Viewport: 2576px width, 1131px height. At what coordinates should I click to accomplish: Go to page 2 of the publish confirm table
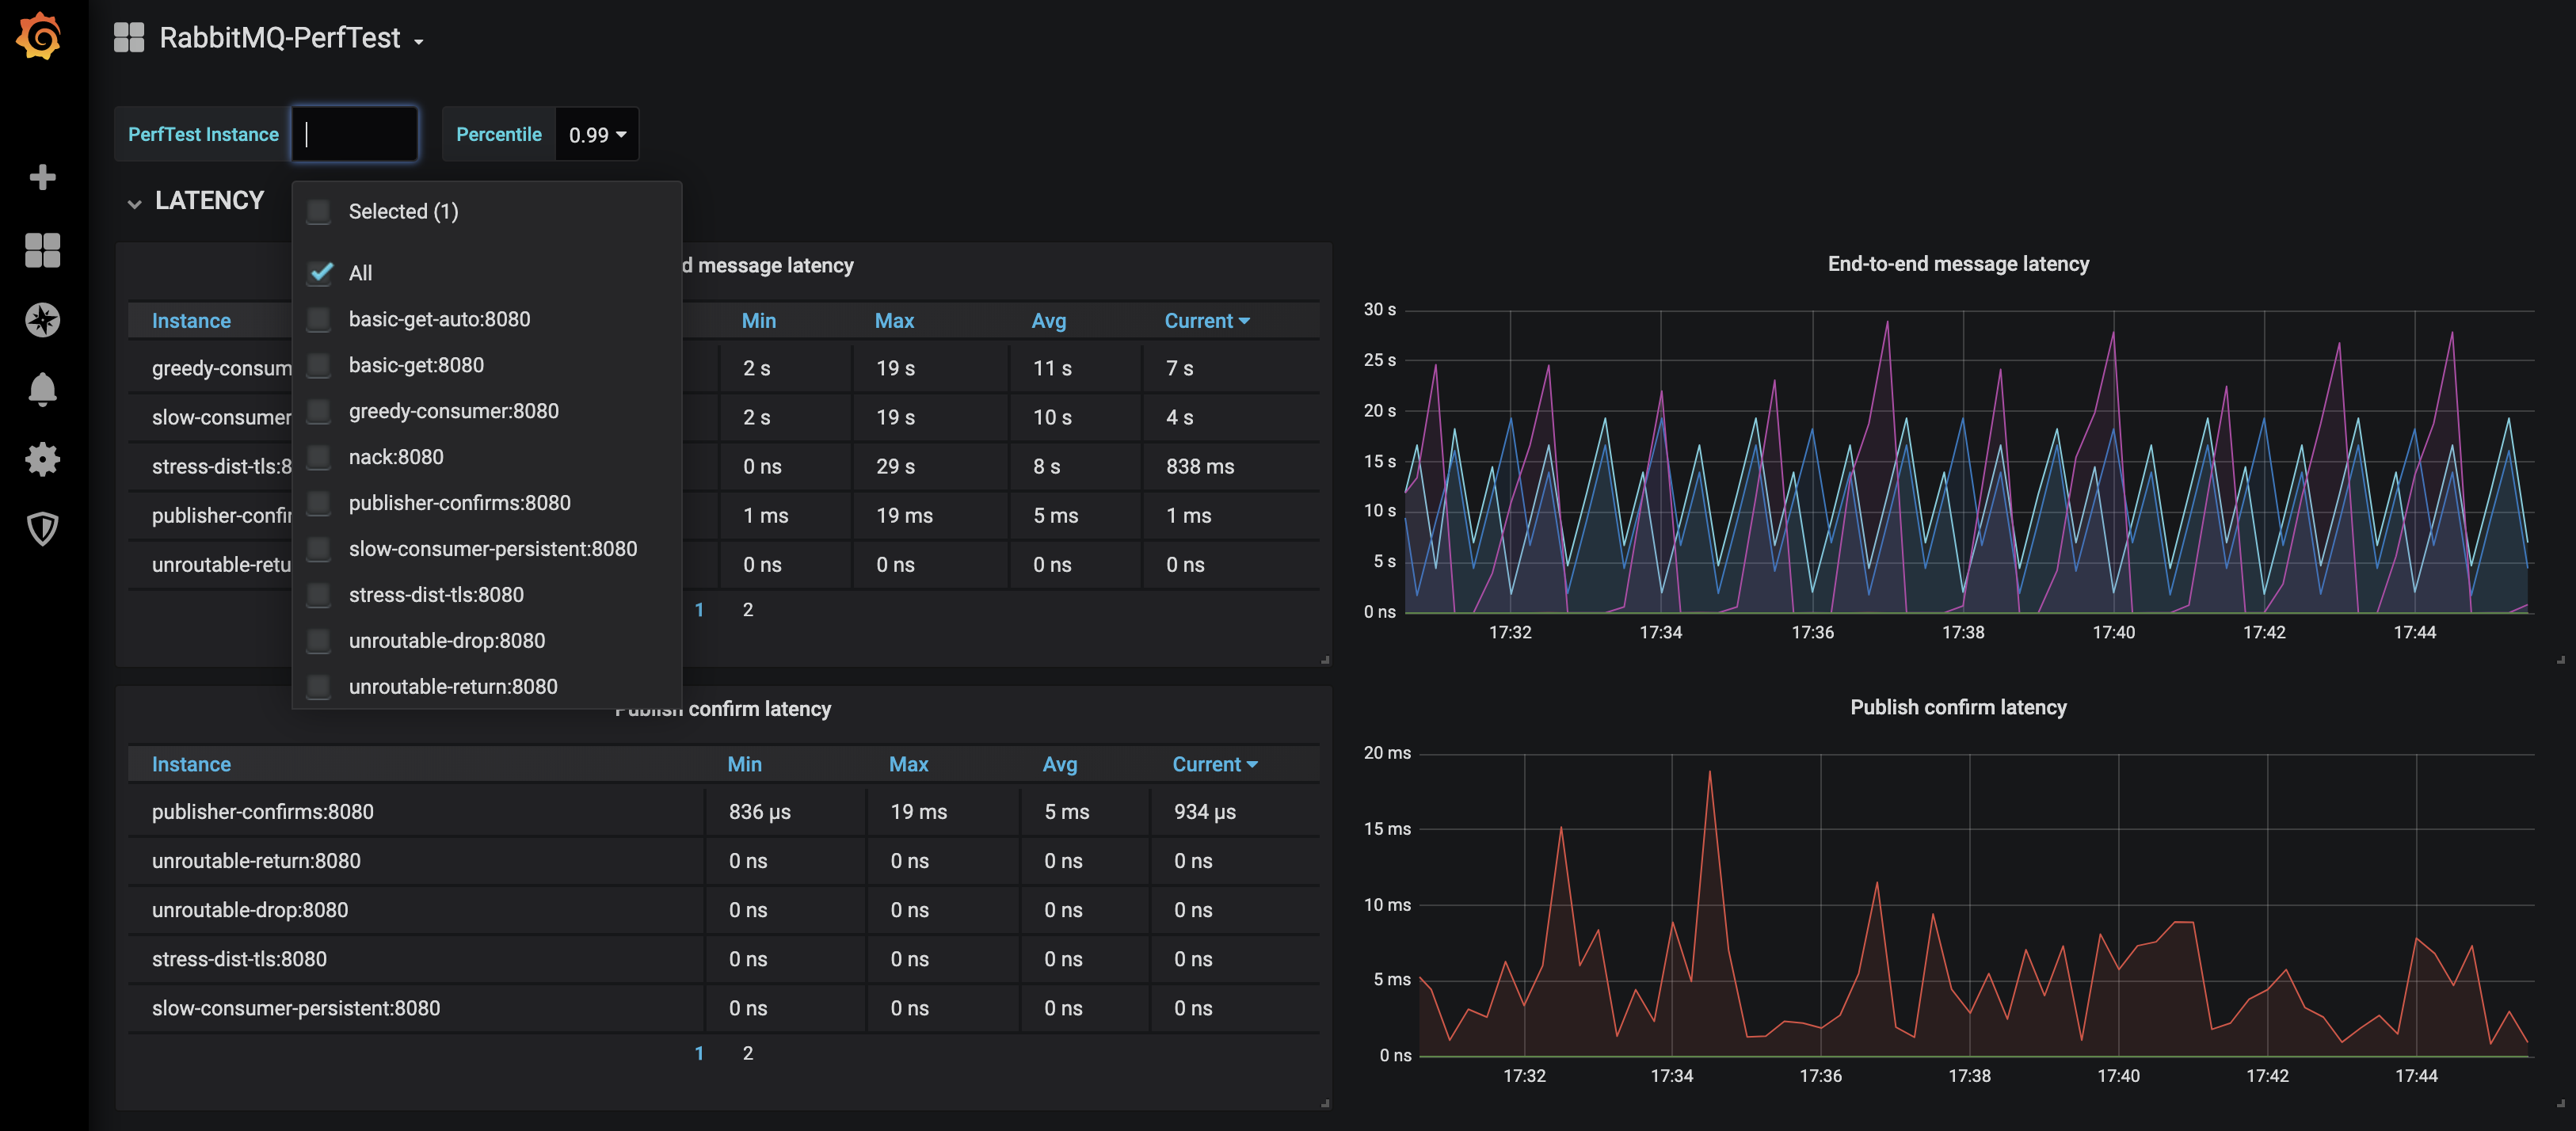click(x=747, y=1053)
